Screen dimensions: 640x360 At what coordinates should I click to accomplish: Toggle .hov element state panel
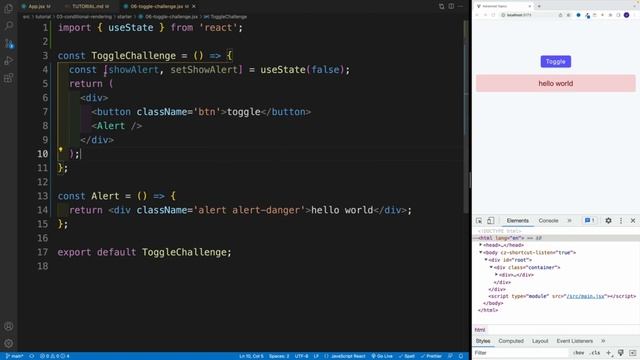click(578, 353)
